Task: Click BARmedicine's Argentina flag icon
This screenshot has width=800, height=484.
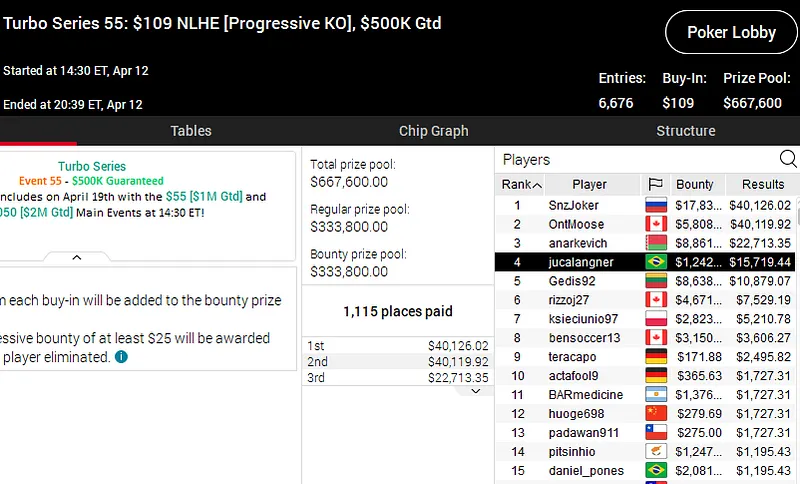Action: (655, 395)
